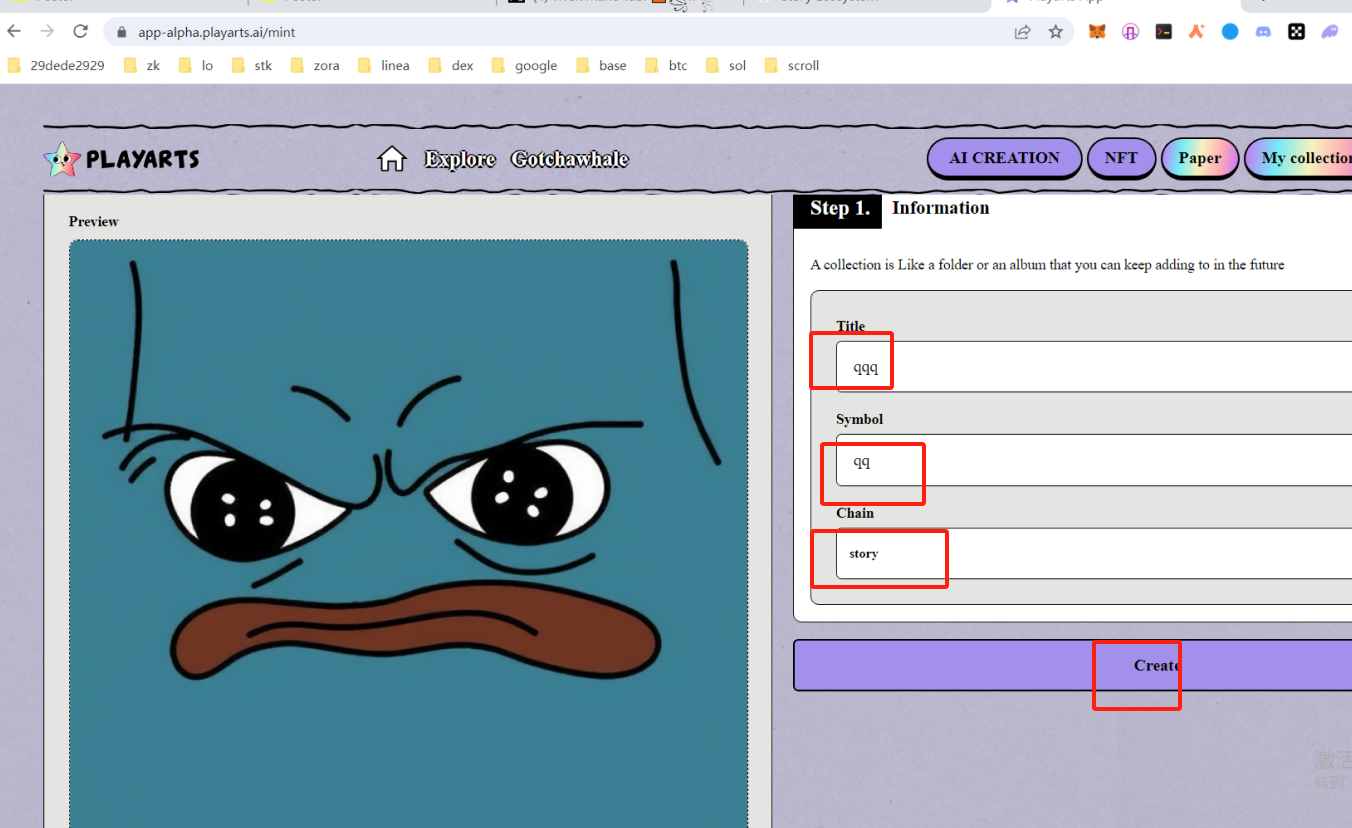Click the purple Create button

pyautogui.click(x=1073, y=665)
